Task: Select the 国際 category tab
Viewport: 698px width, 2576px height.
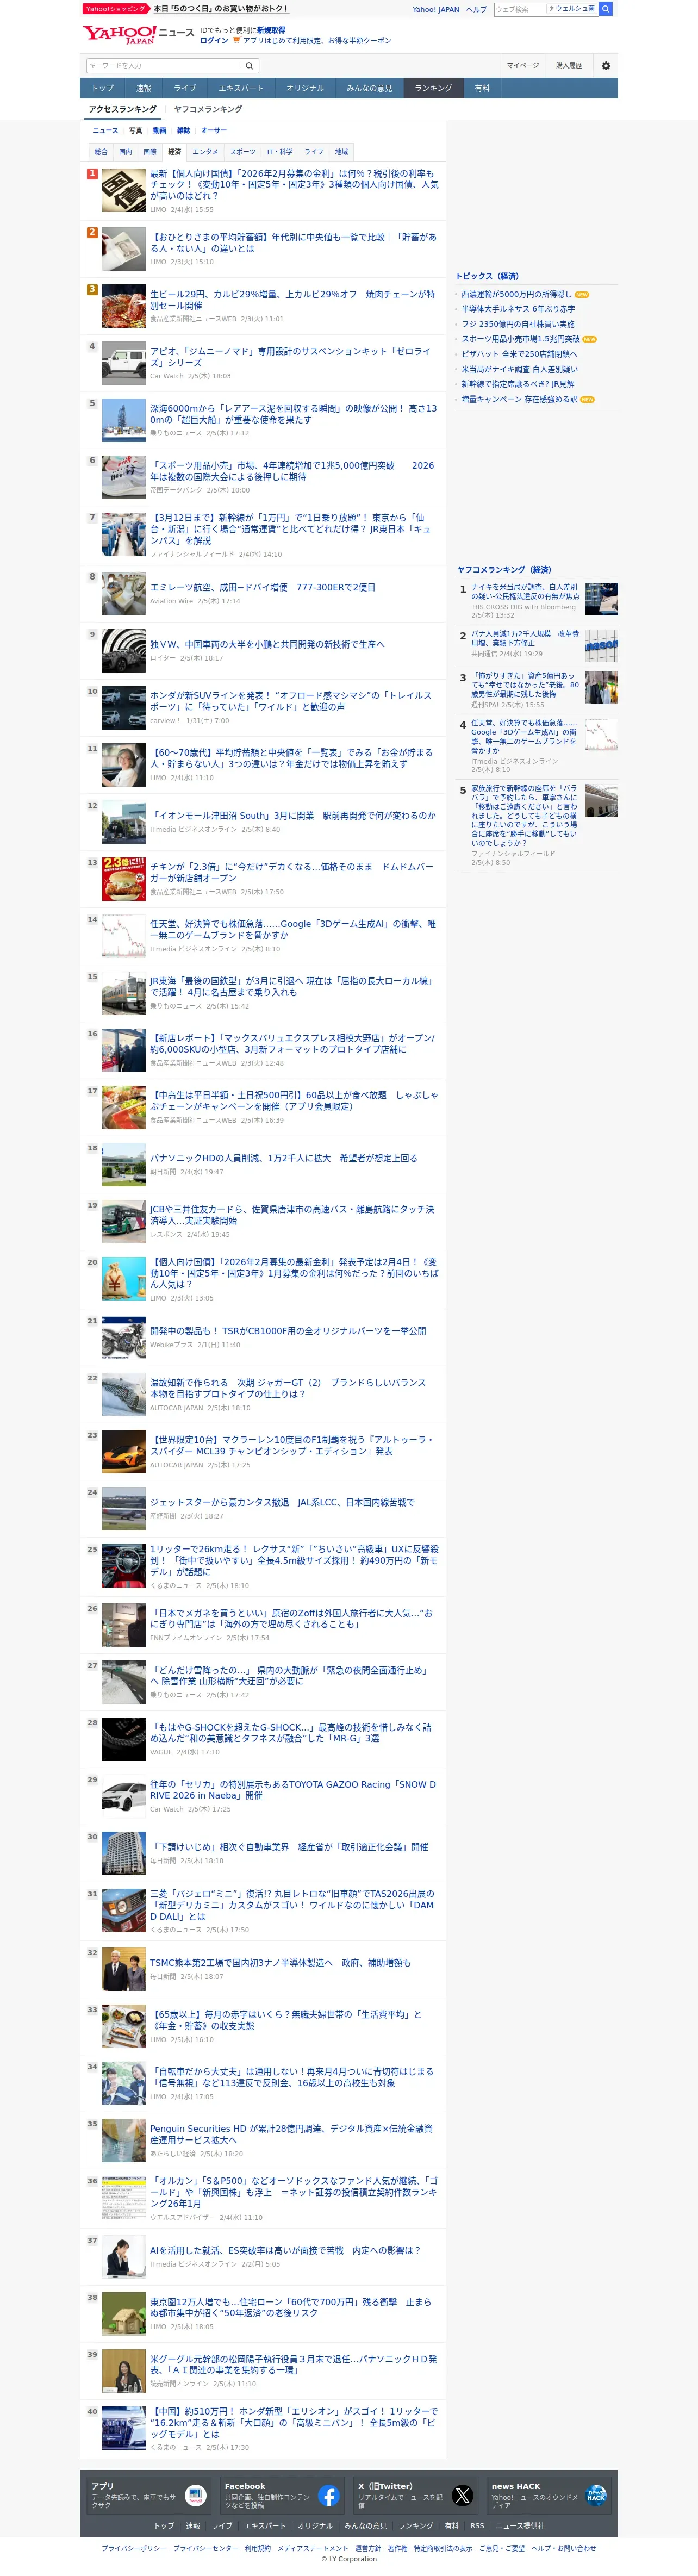Action: point(149,152)
